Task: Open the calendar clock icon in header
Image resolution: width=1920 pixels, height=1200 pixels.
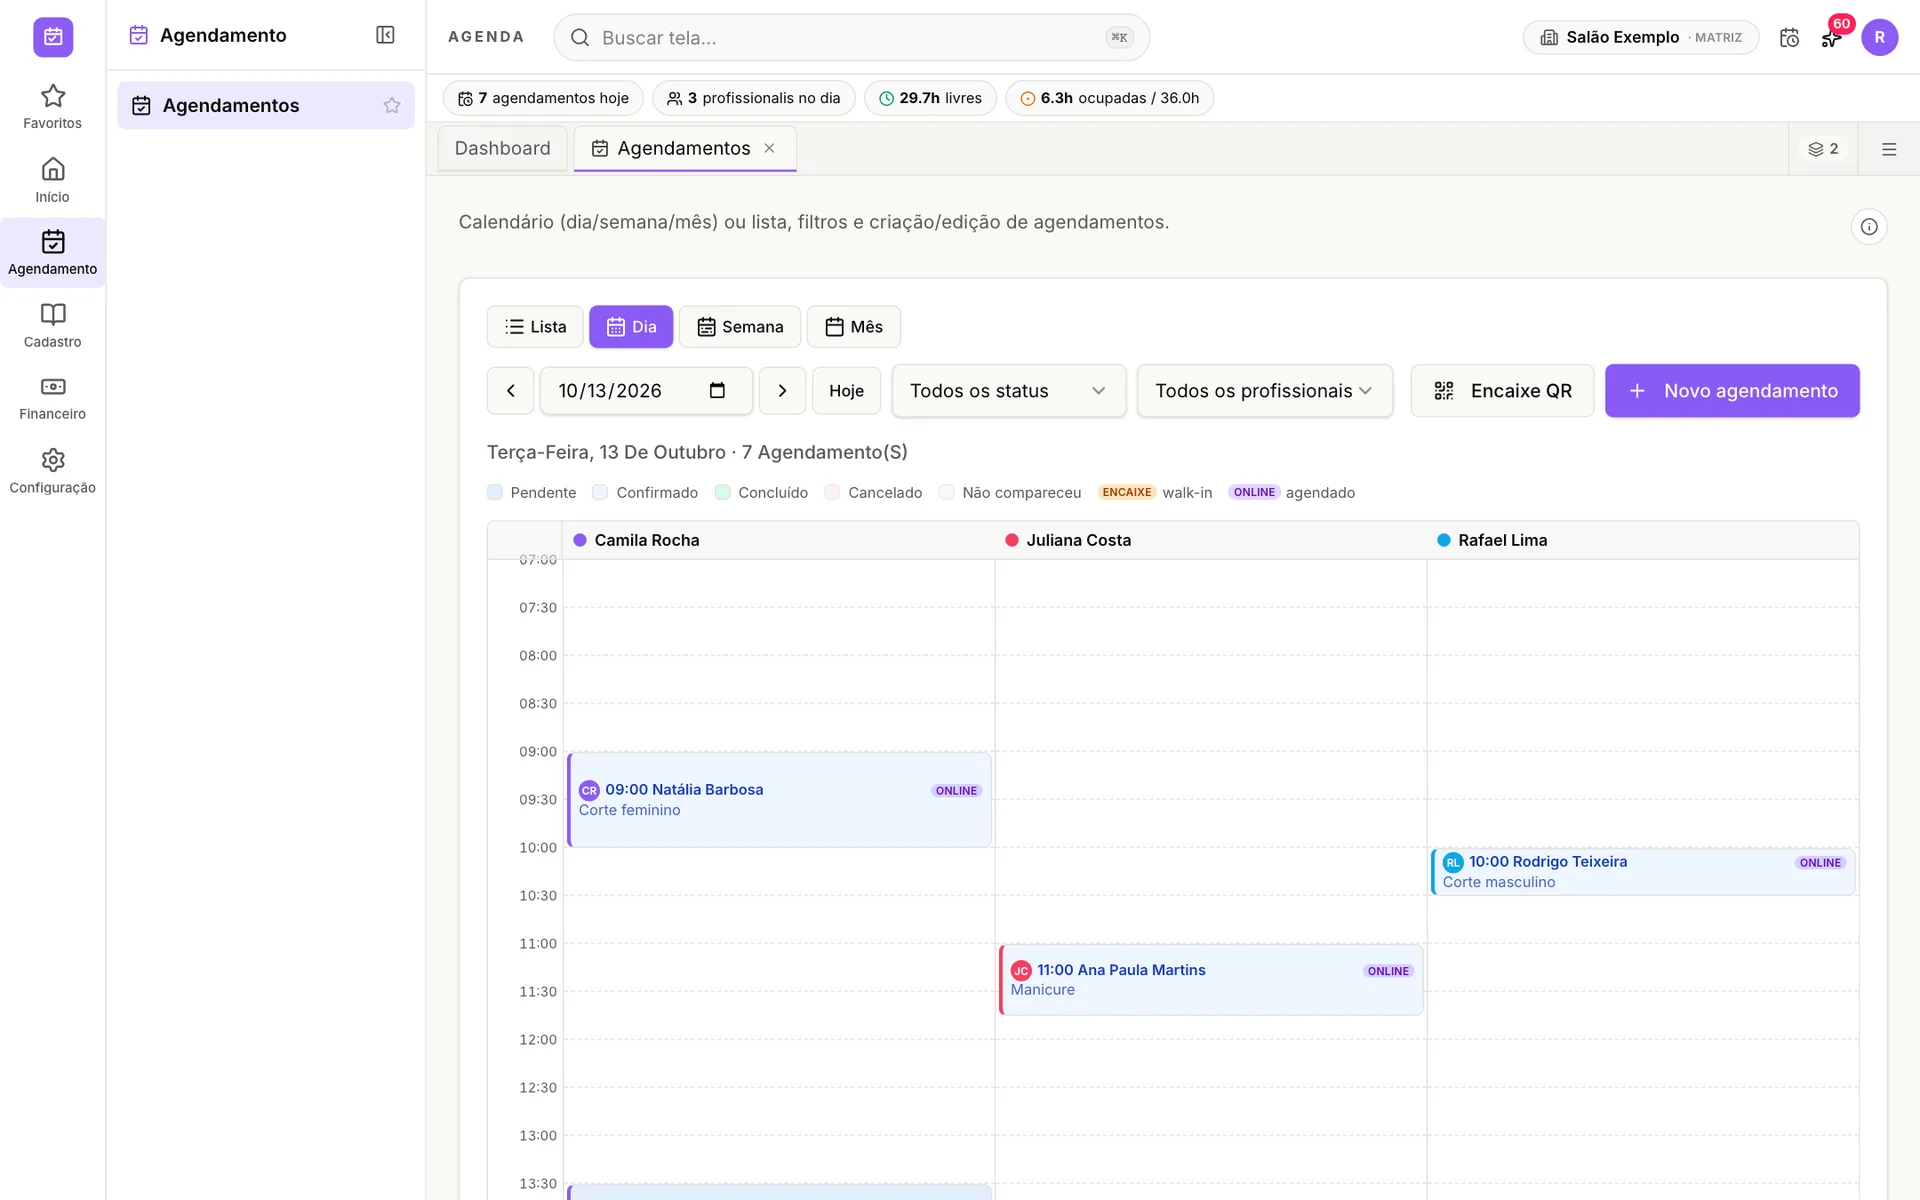Action: point(1789,38)
